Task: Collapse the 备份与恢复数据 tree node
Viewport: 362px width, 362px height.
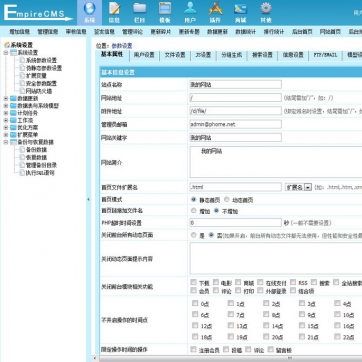Action: (6, 142)
